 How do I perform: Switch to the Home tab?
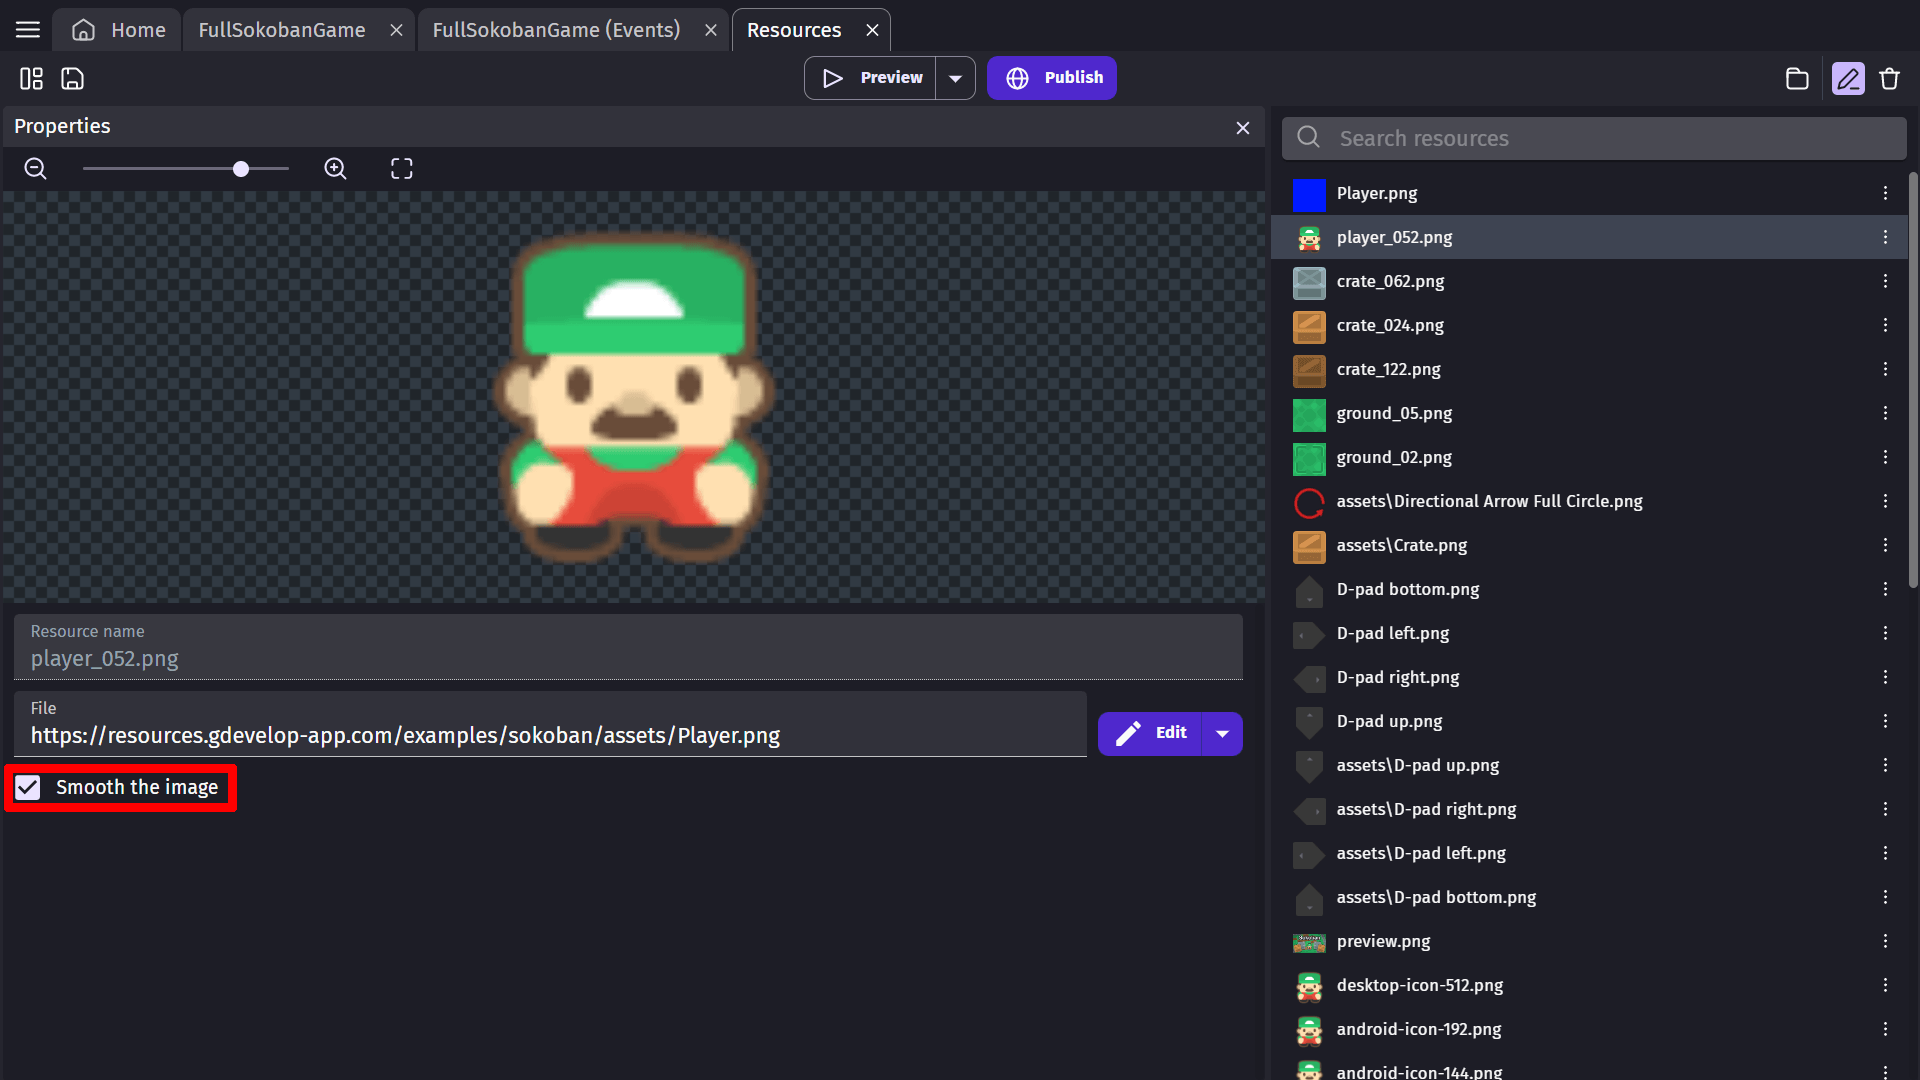tap(119, 30)
